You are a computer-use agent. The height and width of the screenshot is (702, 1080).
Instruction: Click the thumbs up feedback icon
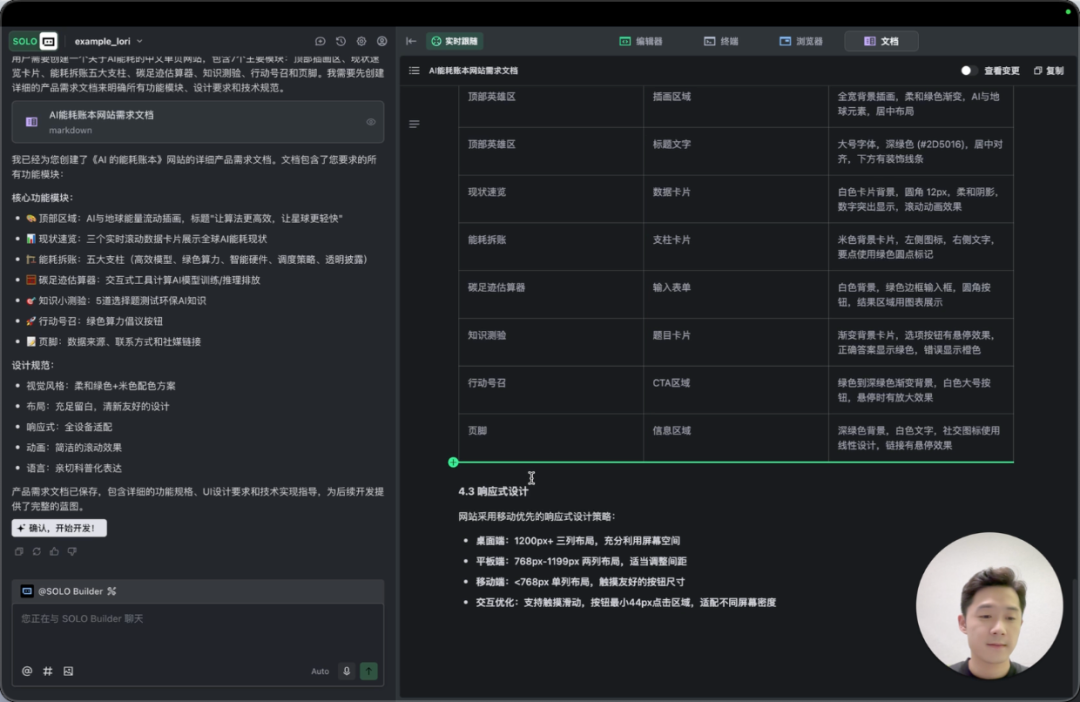pos(54,551)
